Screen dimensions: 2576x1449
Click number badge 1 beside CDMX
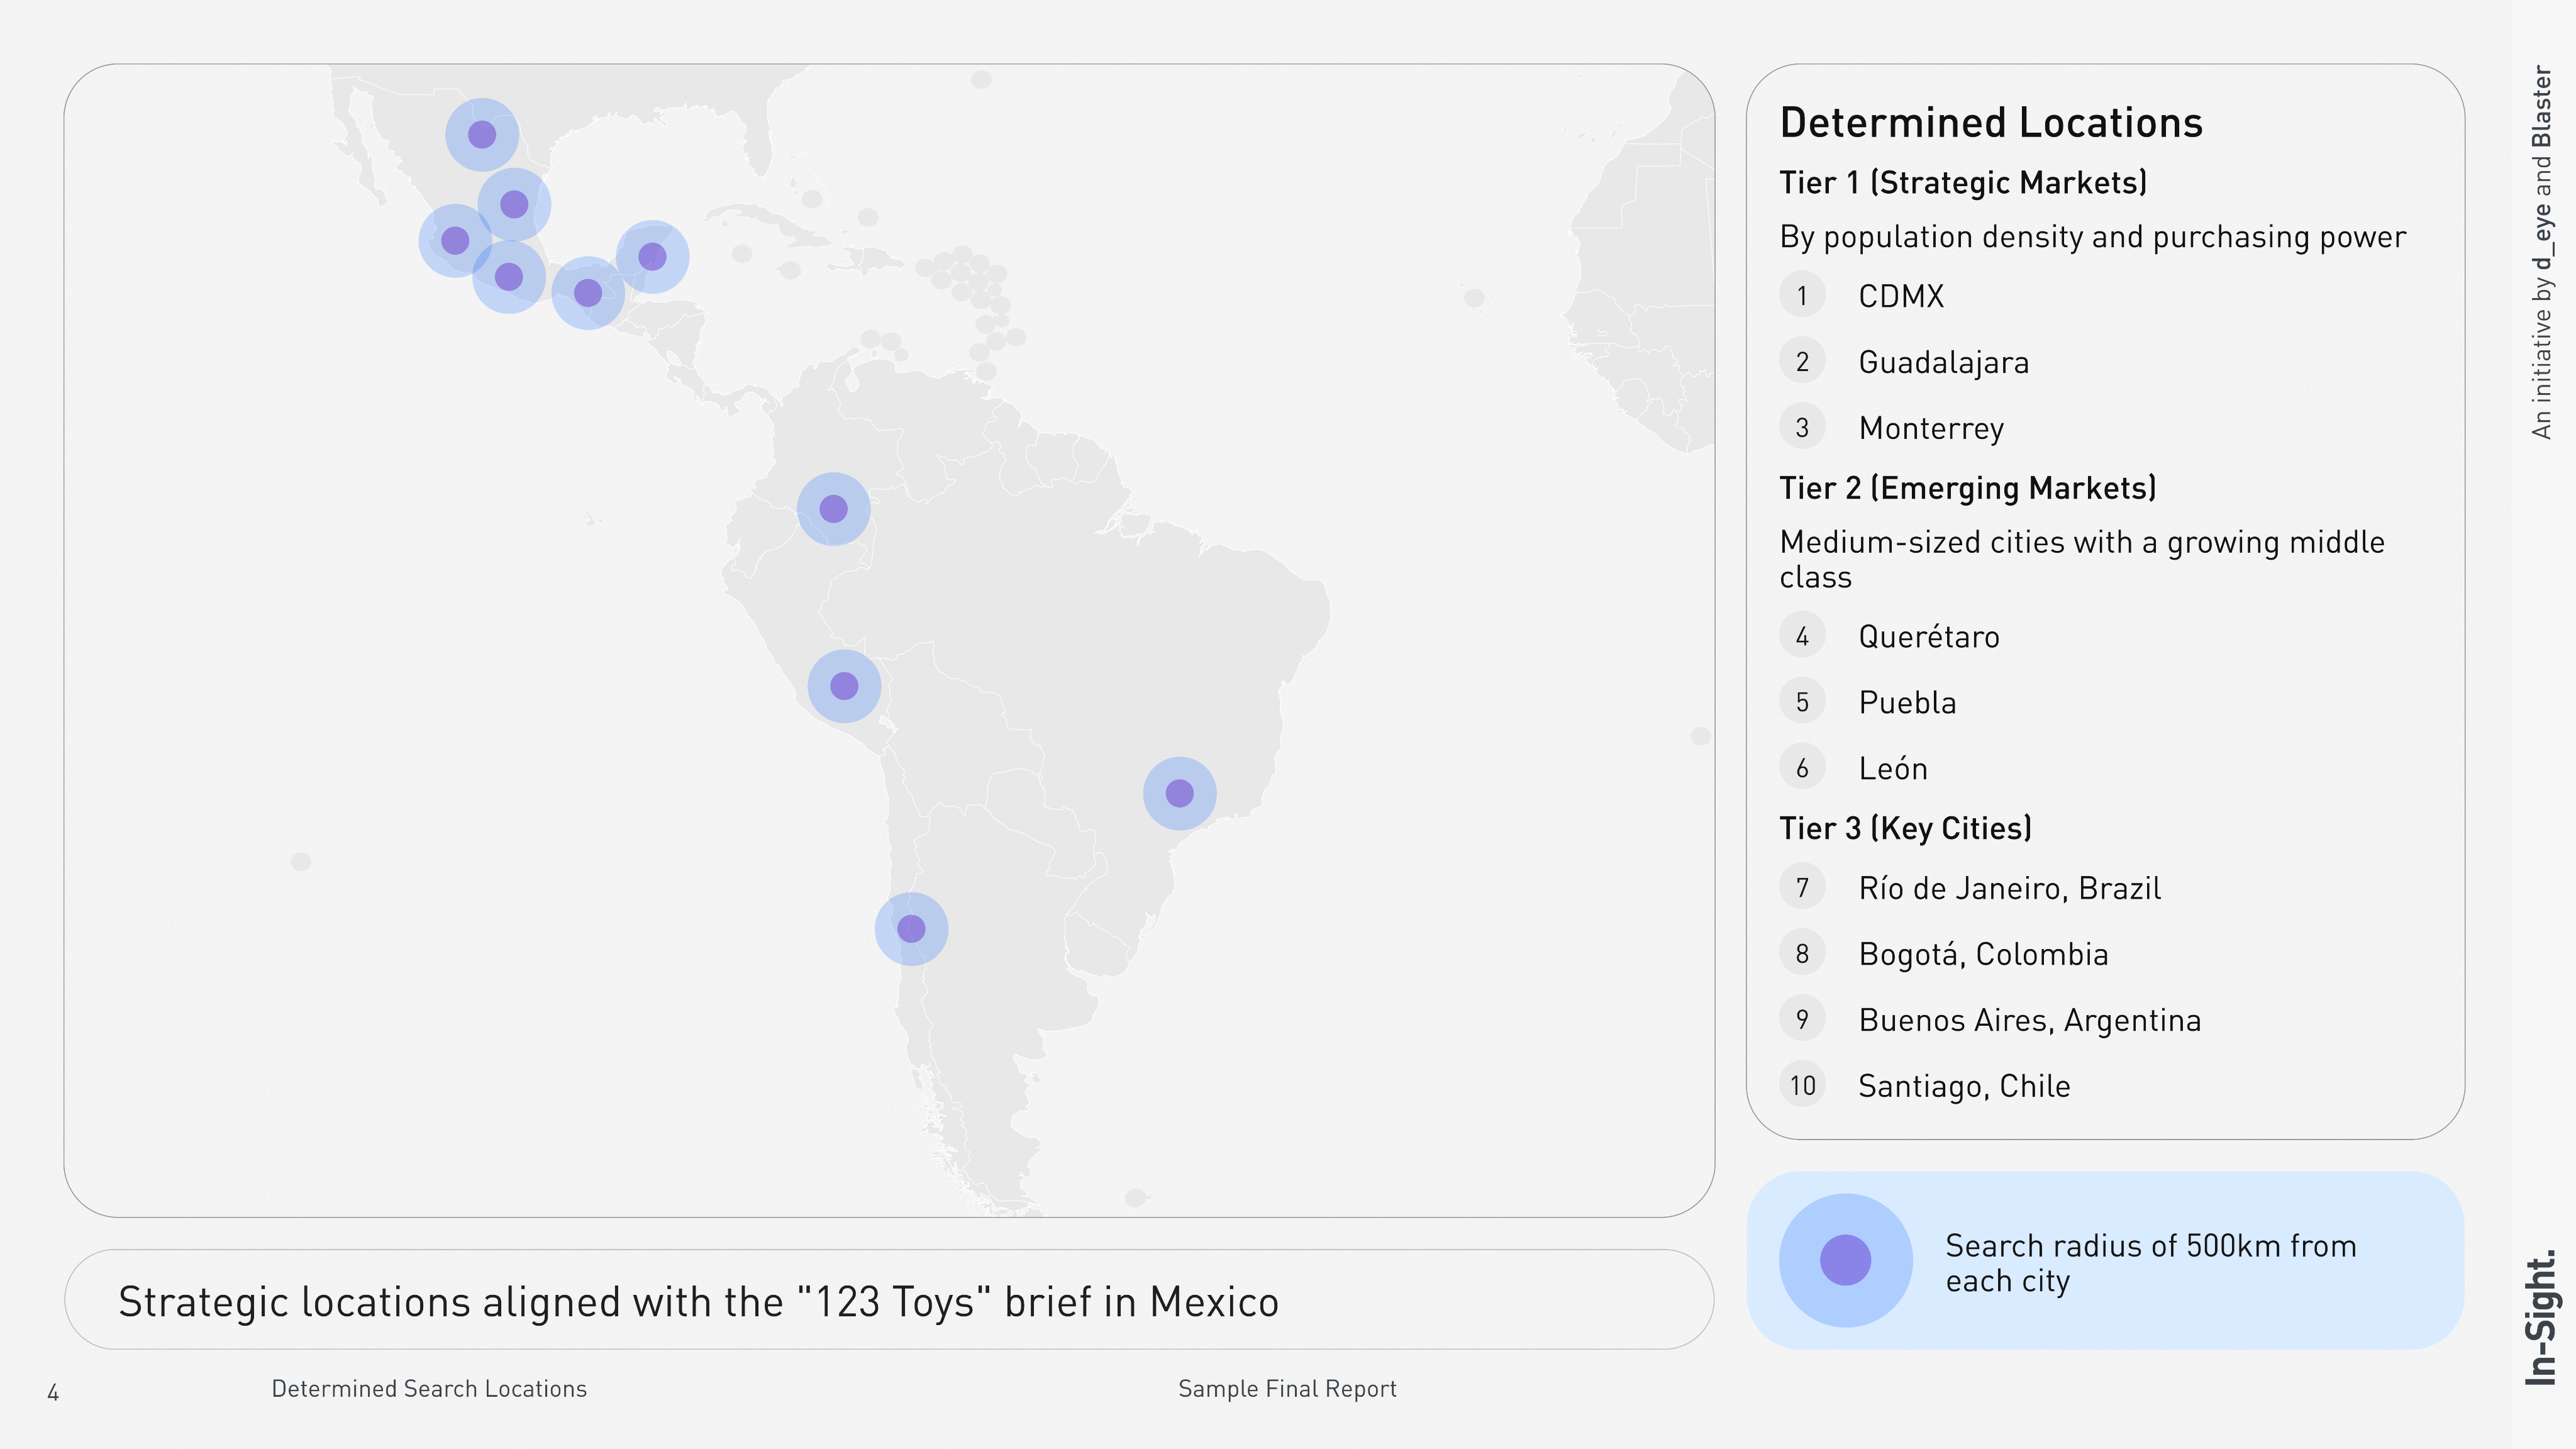click(1802, 296)
